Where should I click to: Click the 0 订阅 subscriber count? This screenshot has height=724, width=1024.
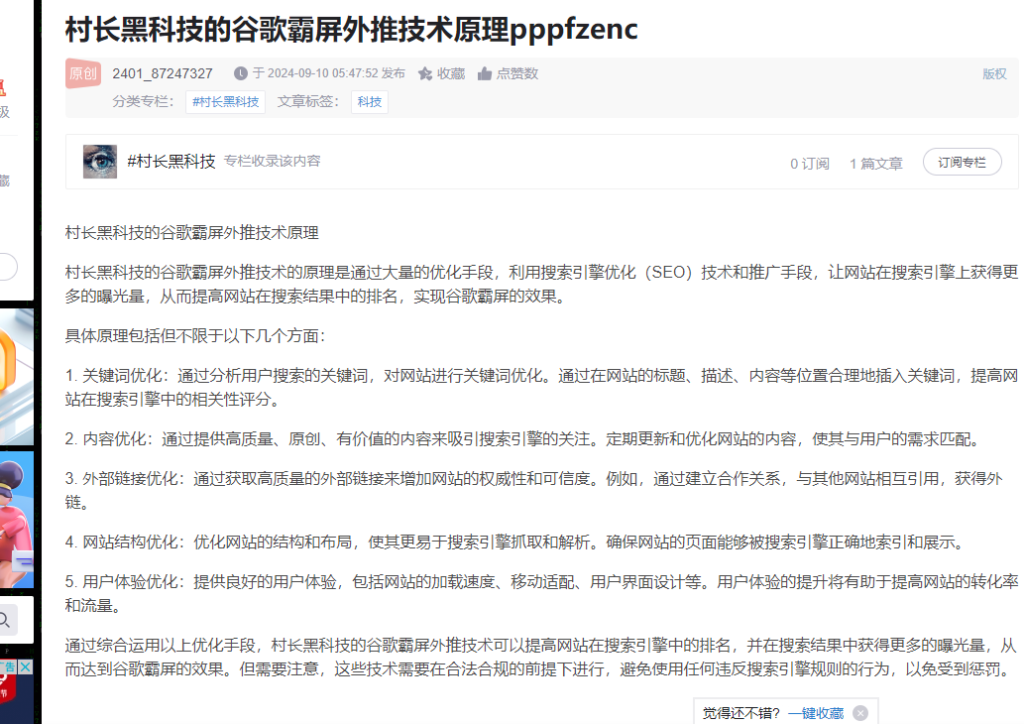(x=809, y=164)
